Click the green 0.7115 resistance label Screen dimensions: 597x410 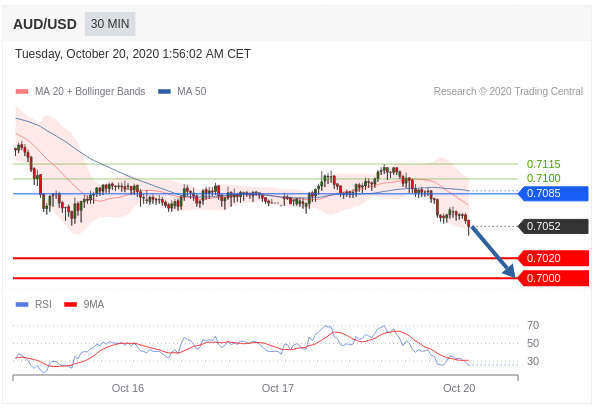pos(543,164)
